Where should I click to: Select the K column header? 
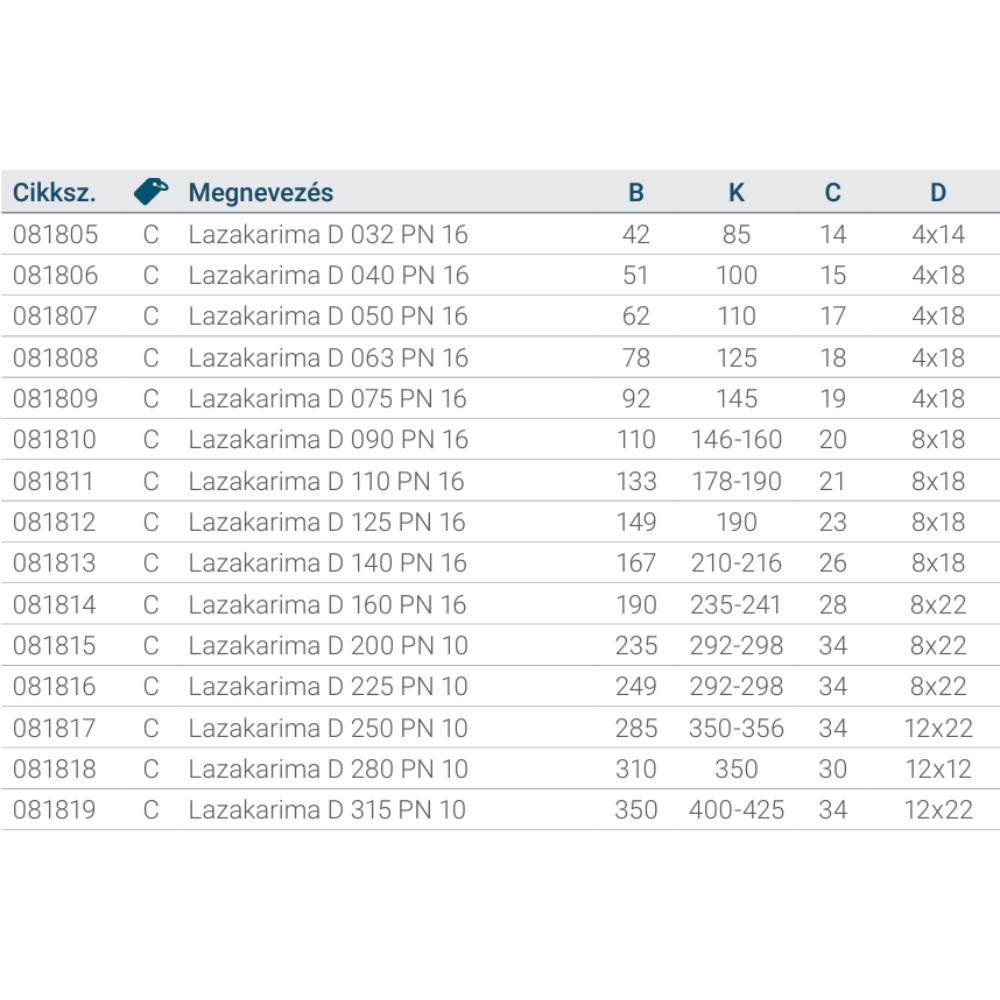click(x=736, y=193)
